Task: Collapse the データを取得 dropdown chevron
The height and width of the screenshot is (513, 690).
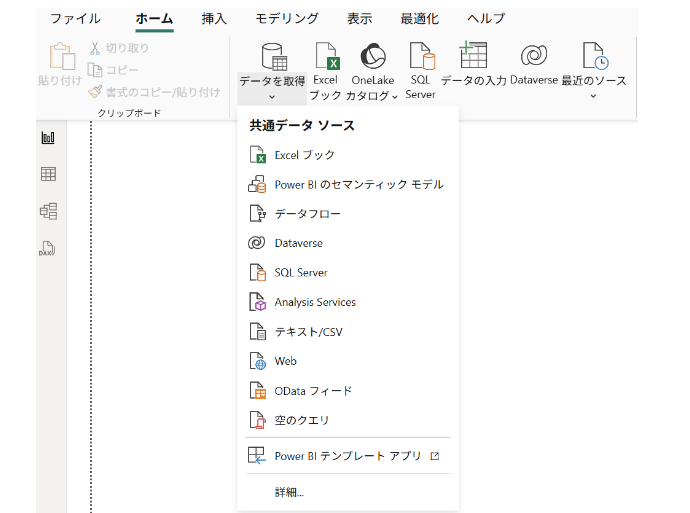Action: pos(272,96)
